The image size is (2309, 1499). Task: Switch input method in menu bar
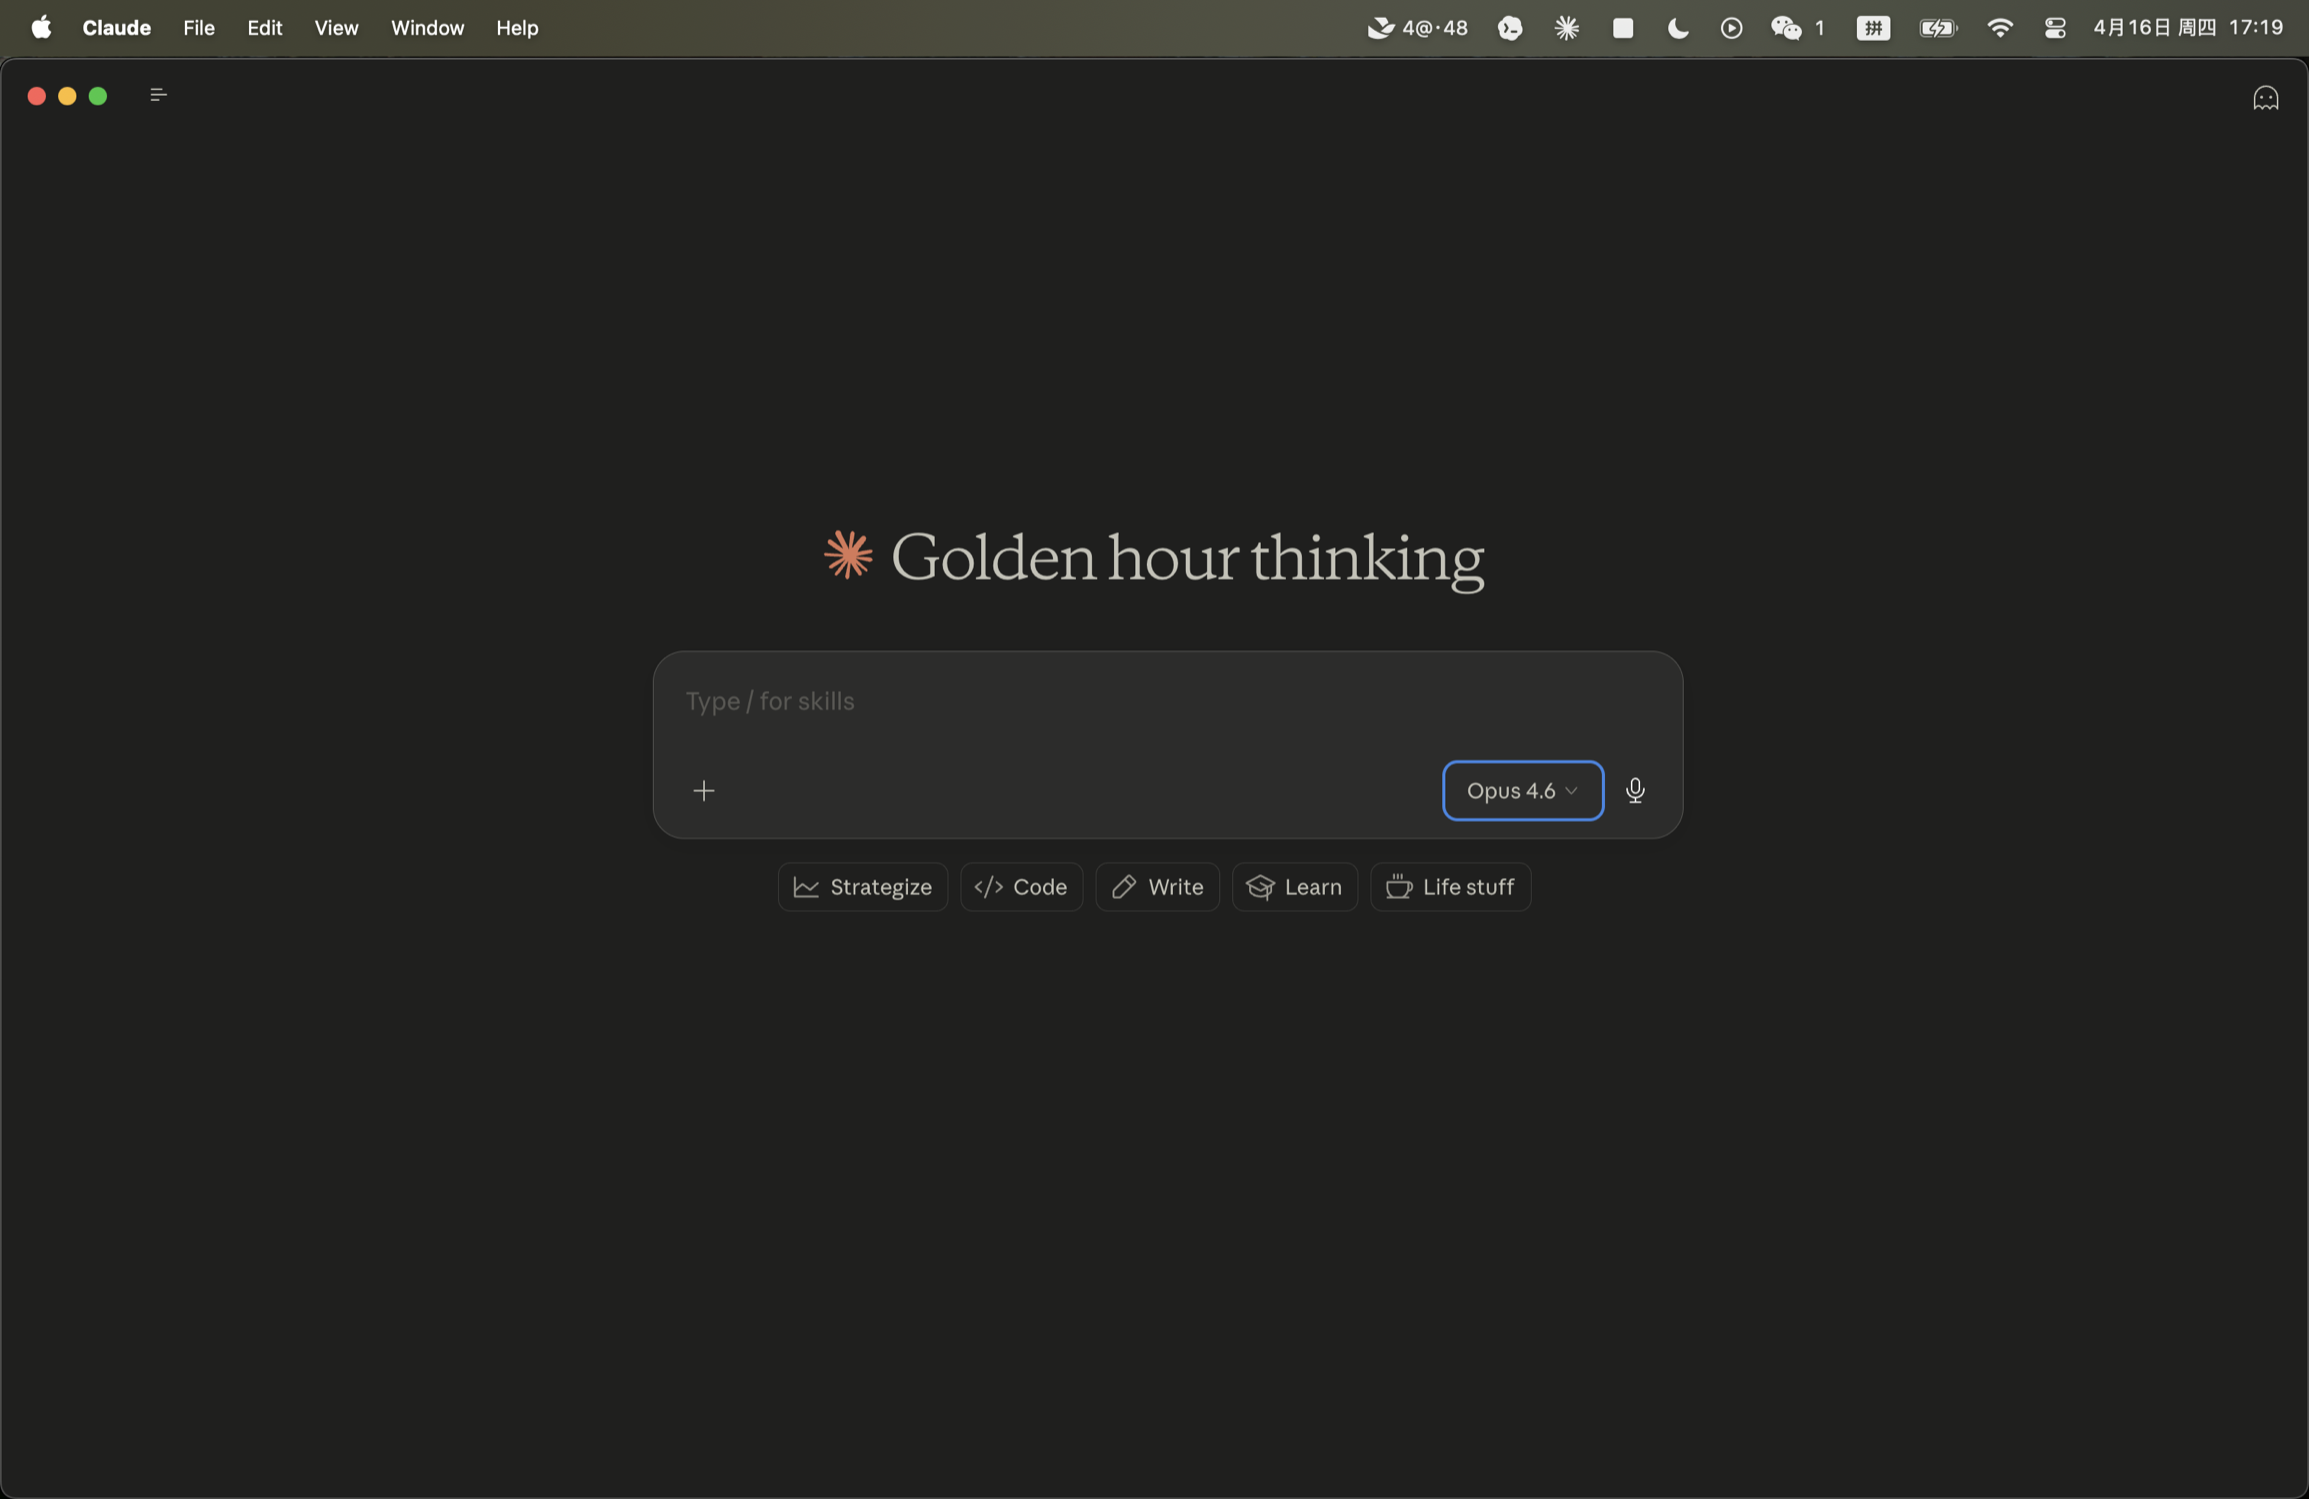pyautogui.click(x=1873, y=28)
